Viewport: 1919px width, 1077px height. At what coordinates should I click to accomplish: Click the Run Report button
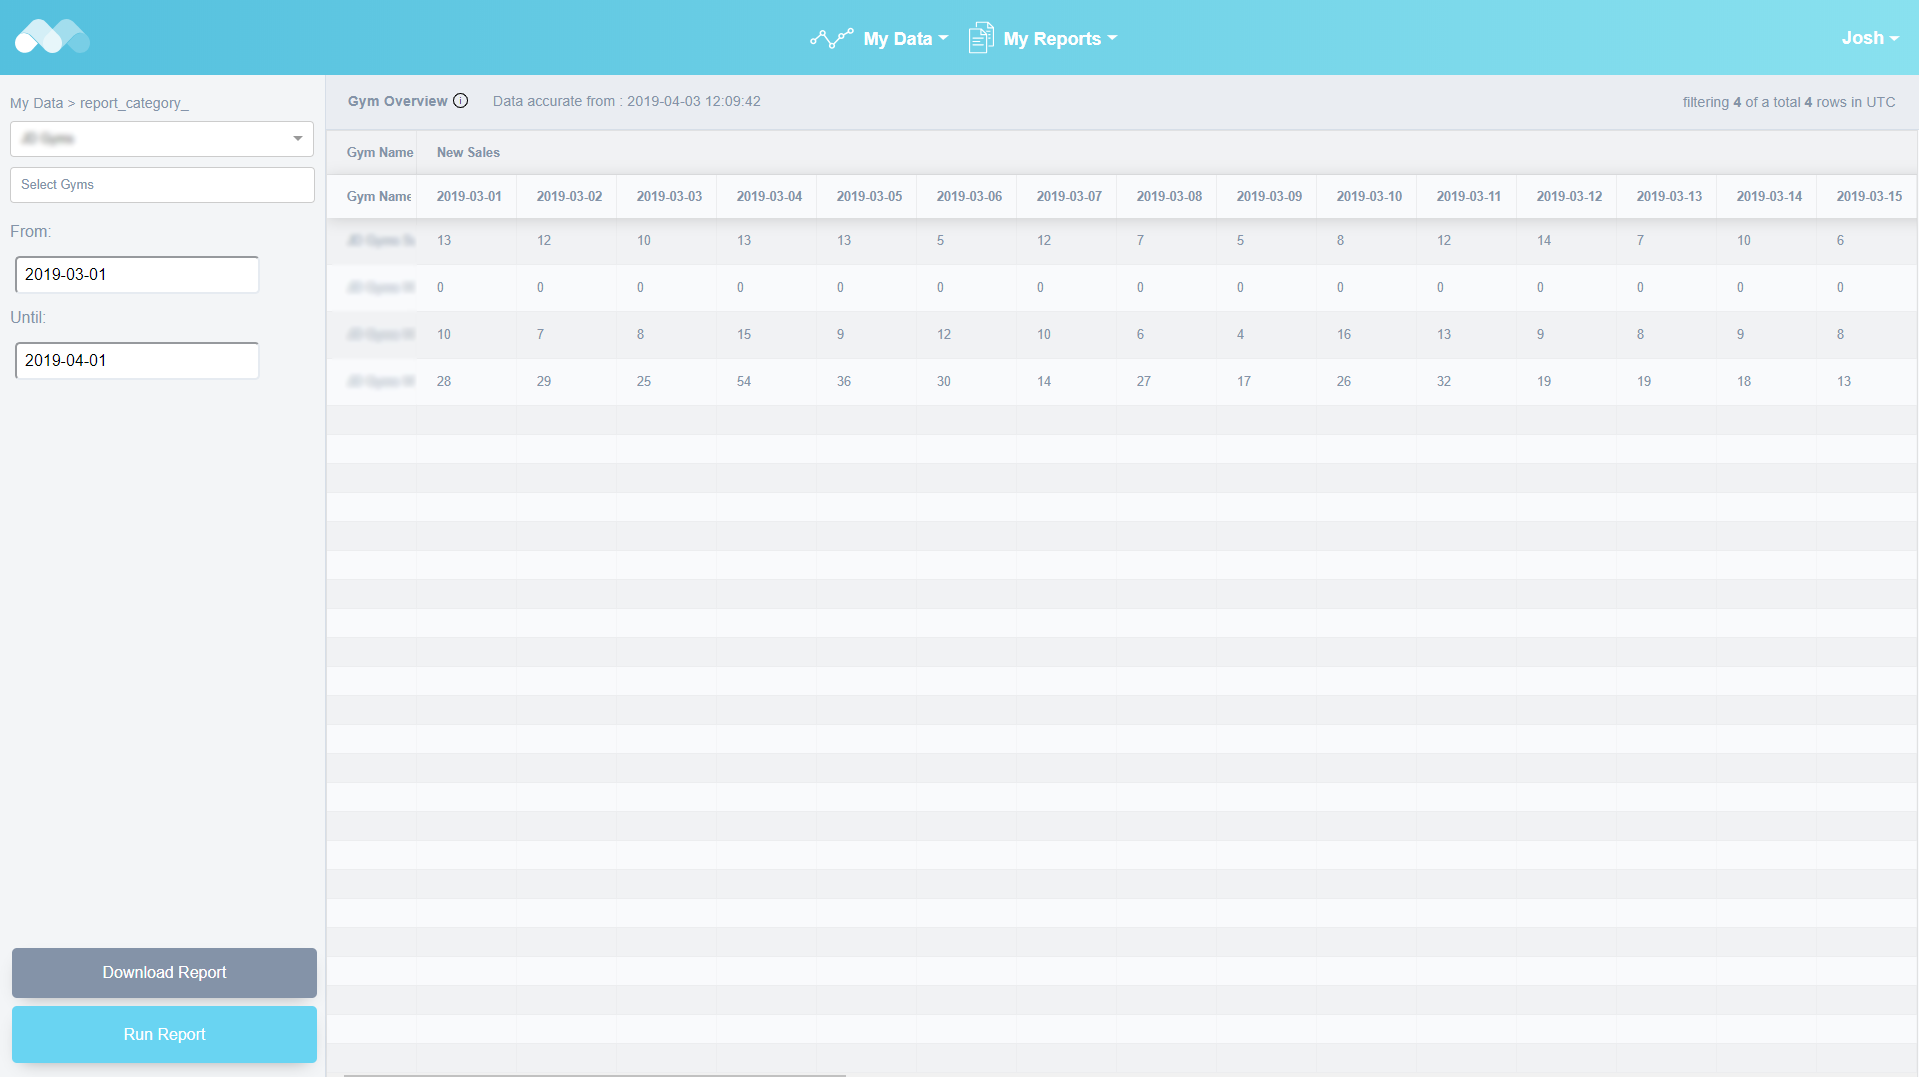tap(164, 1035)
